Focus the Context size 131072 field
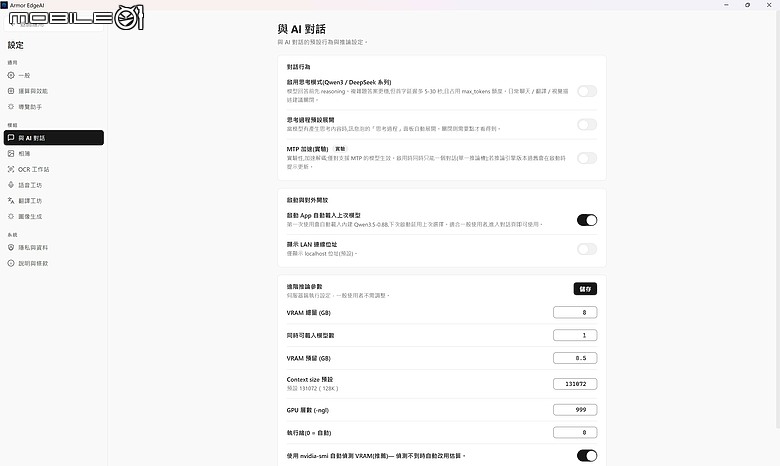 [x=575, y=384]
